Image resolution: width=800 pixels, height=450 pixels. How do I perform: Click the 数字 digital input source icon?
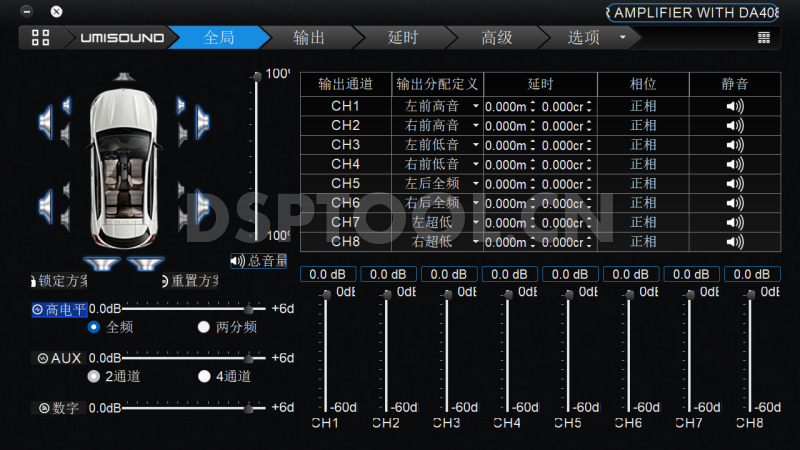click(x=44, y=408)
